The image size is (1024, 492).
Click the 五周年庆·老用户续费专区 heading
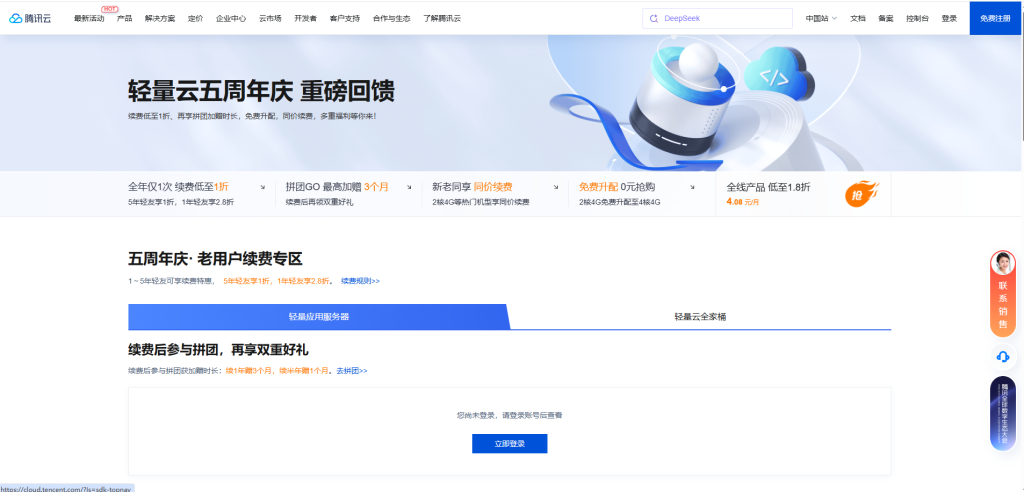(x=216, y=259)
